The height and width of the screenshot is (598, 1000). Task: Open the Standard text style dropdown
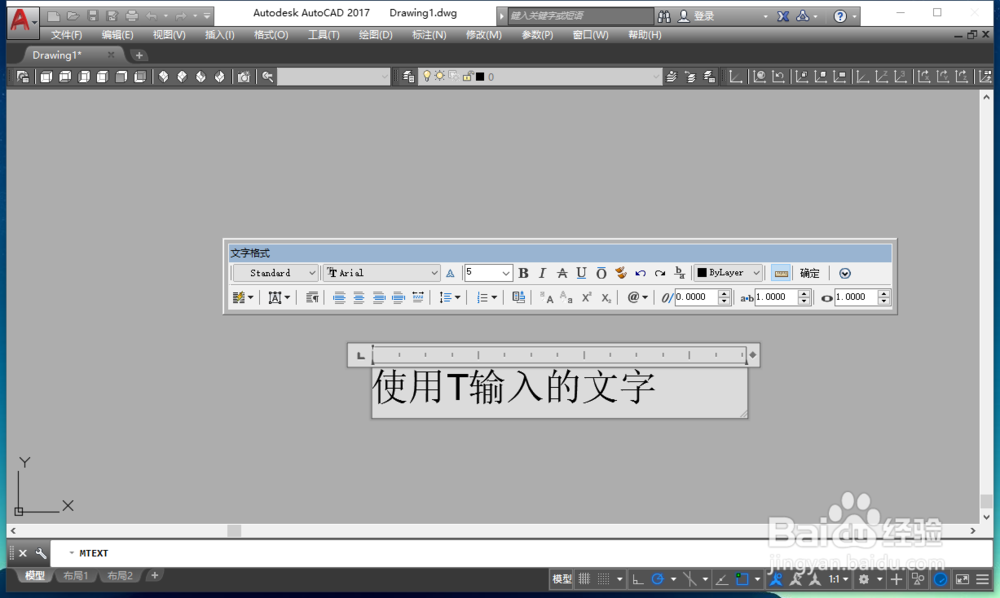tap(275, 273)
